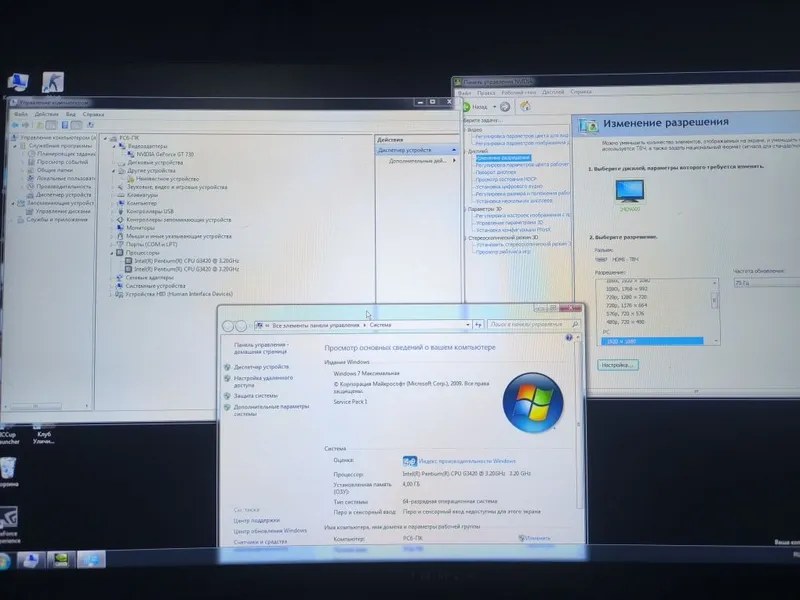
Task: Select highlighted 1920 × 1080 PC resolution
Action: [652, 341]
